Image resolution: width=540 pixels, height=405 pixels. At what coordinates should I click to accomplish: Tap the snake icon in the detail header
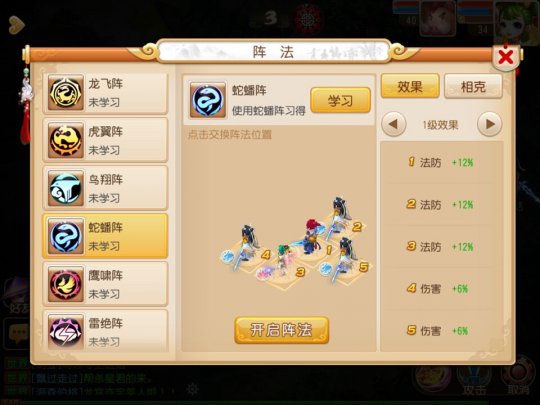tap(208, 100)
